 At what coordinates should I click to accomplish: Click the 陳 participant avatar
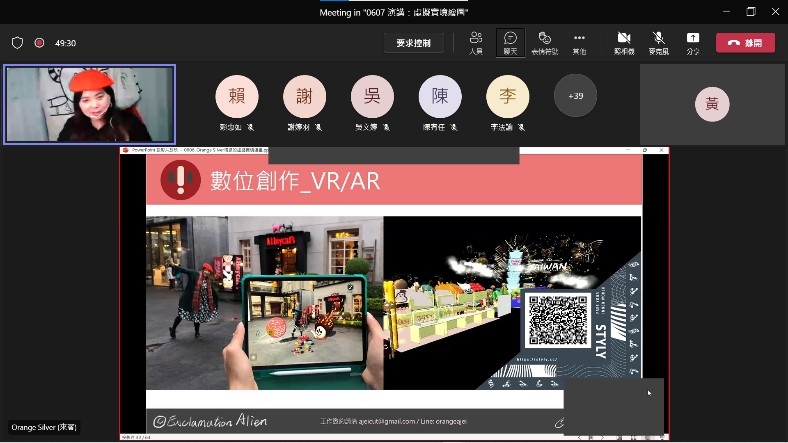440,97
